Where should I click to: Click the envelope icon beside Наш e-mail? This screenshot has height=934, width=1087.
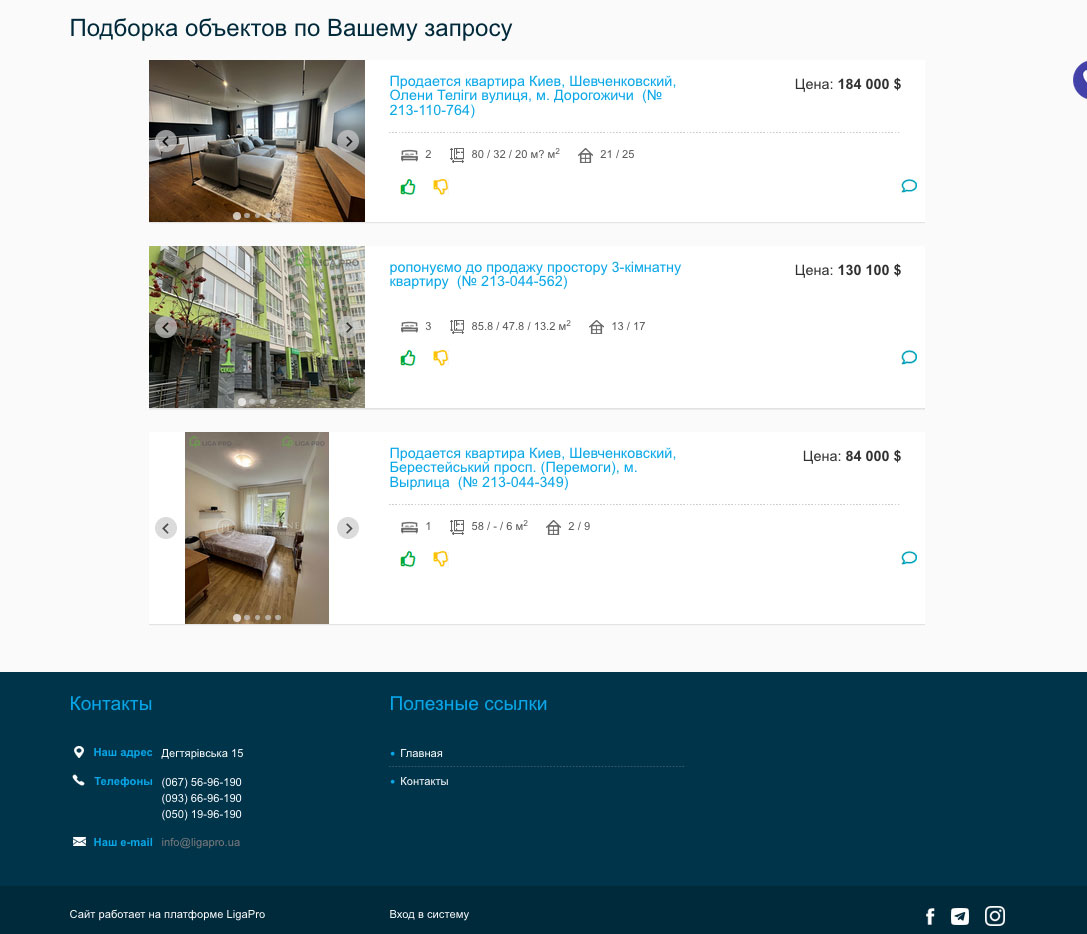[x=79, y=841]
